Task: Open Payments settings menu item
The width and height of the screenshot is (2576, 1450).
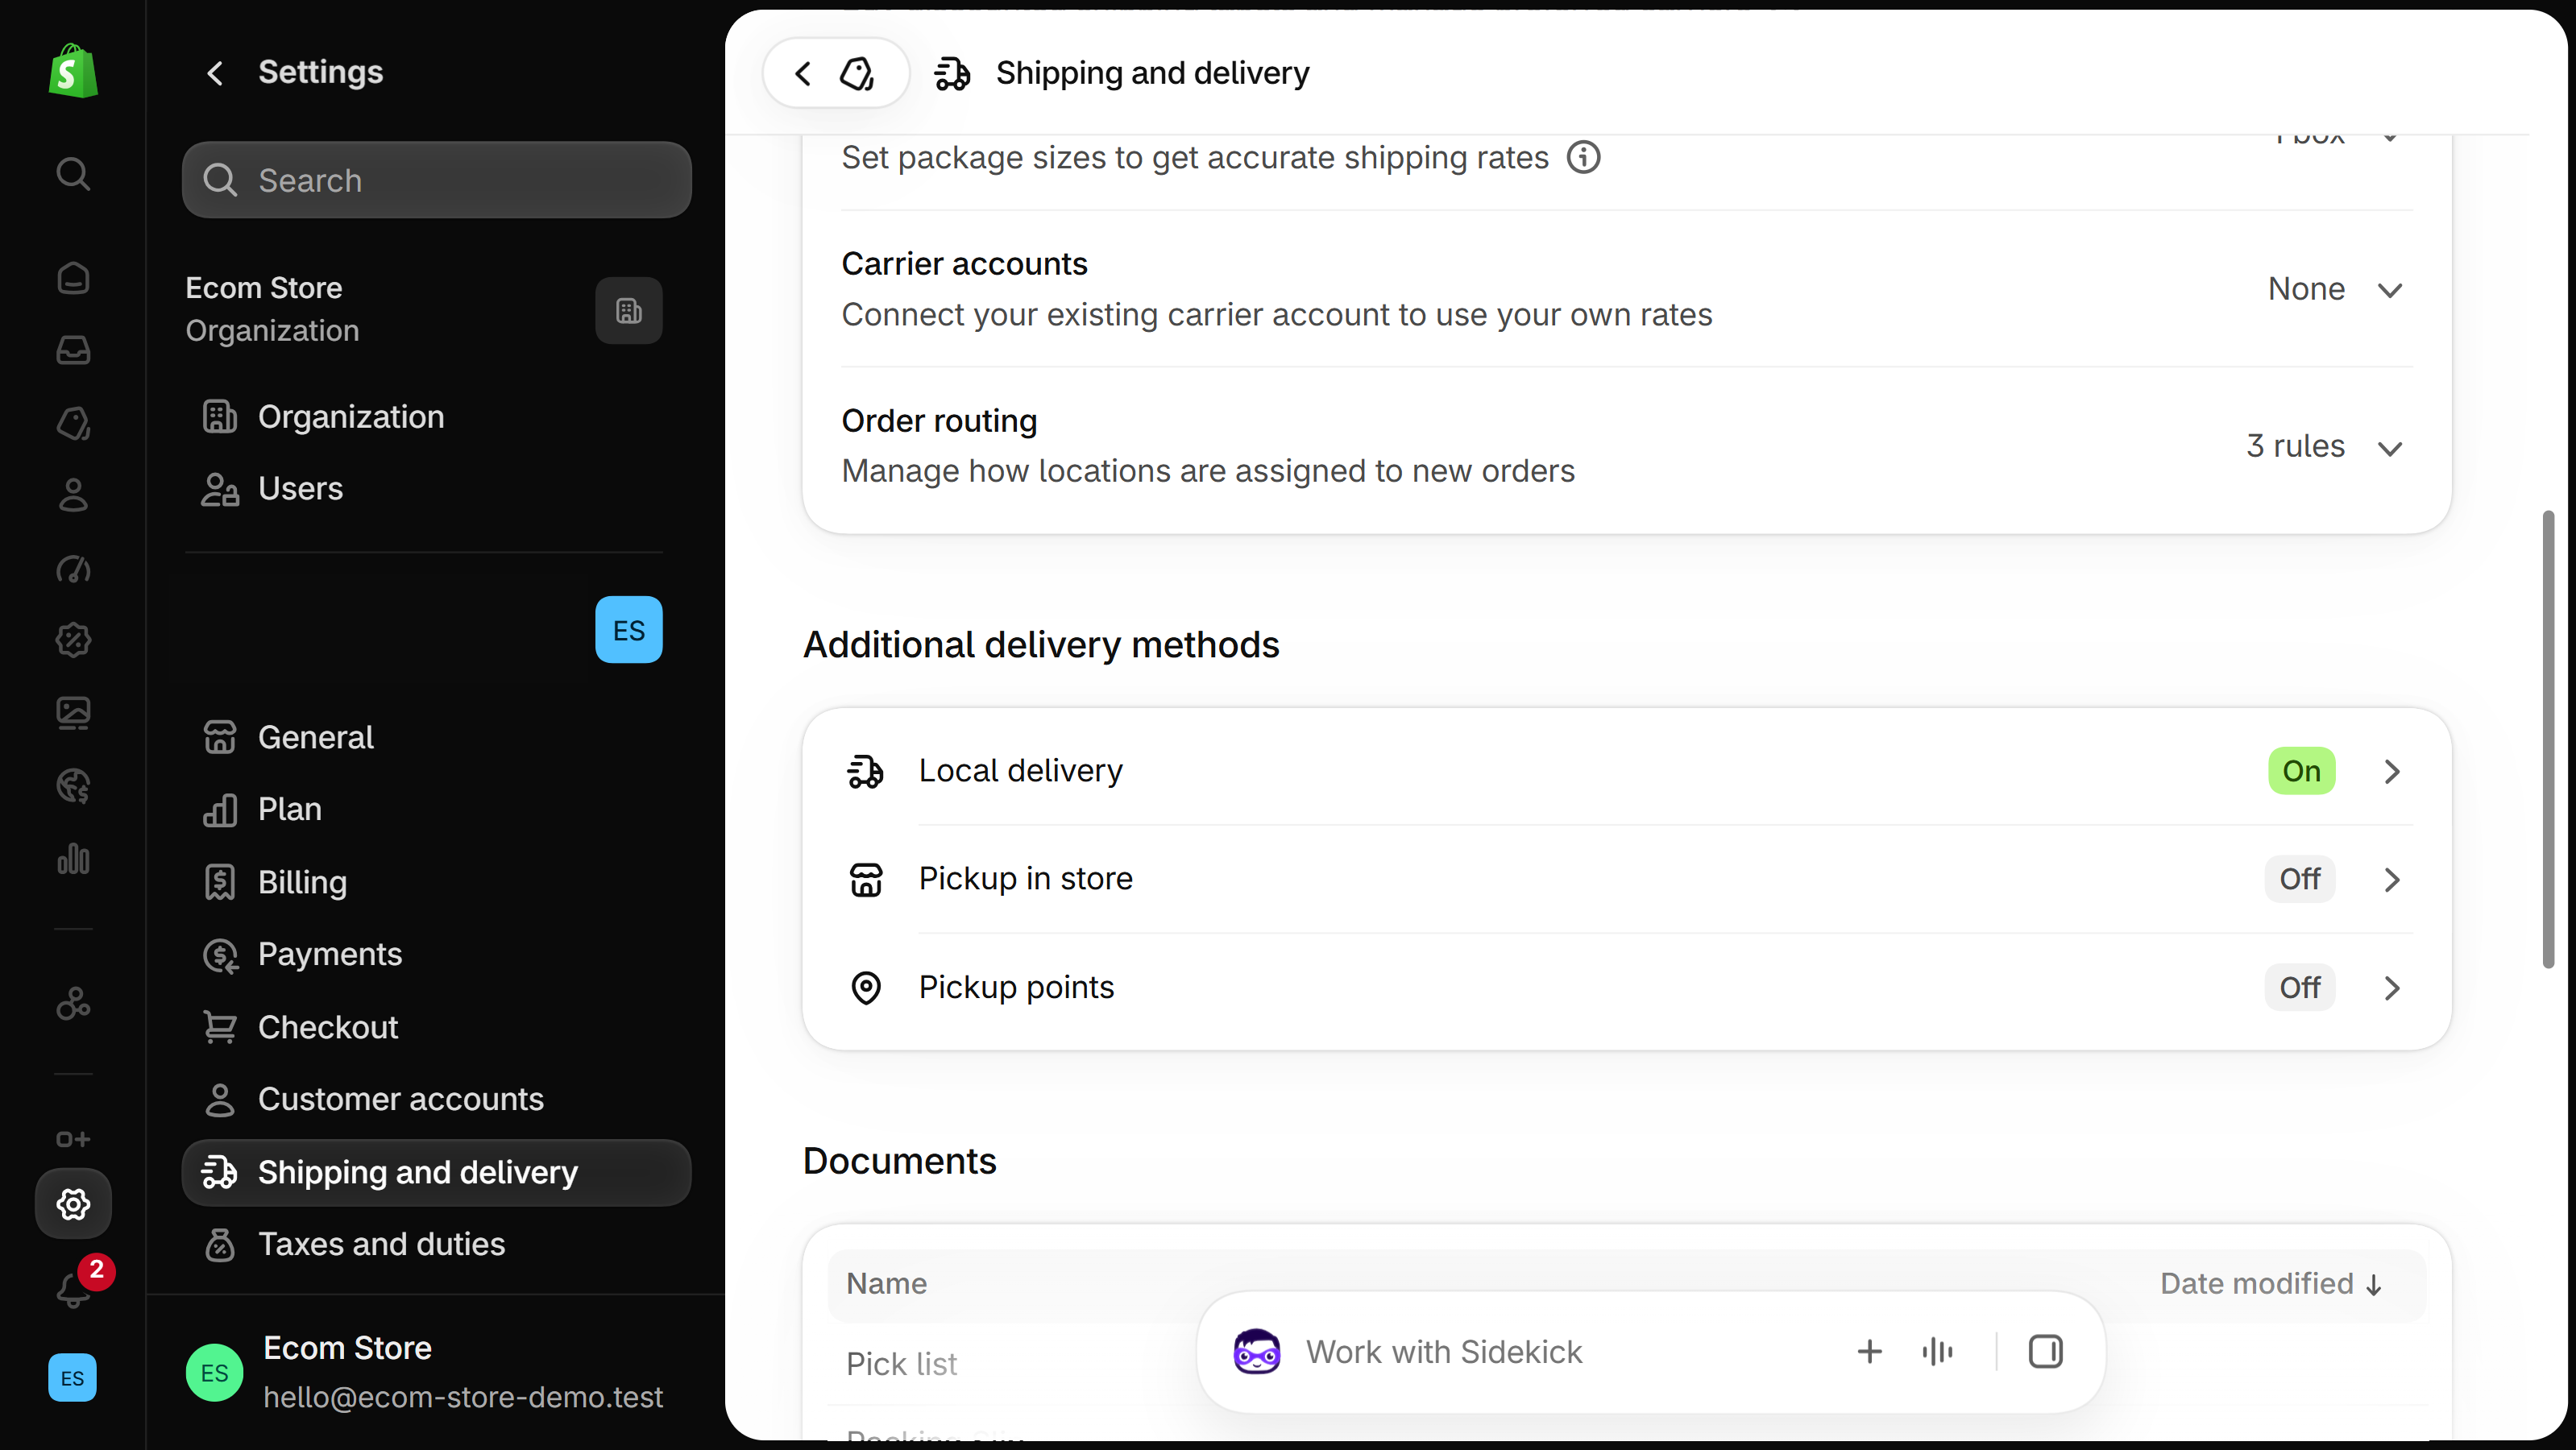Action: pyautogui.click(x=436, y=954)
